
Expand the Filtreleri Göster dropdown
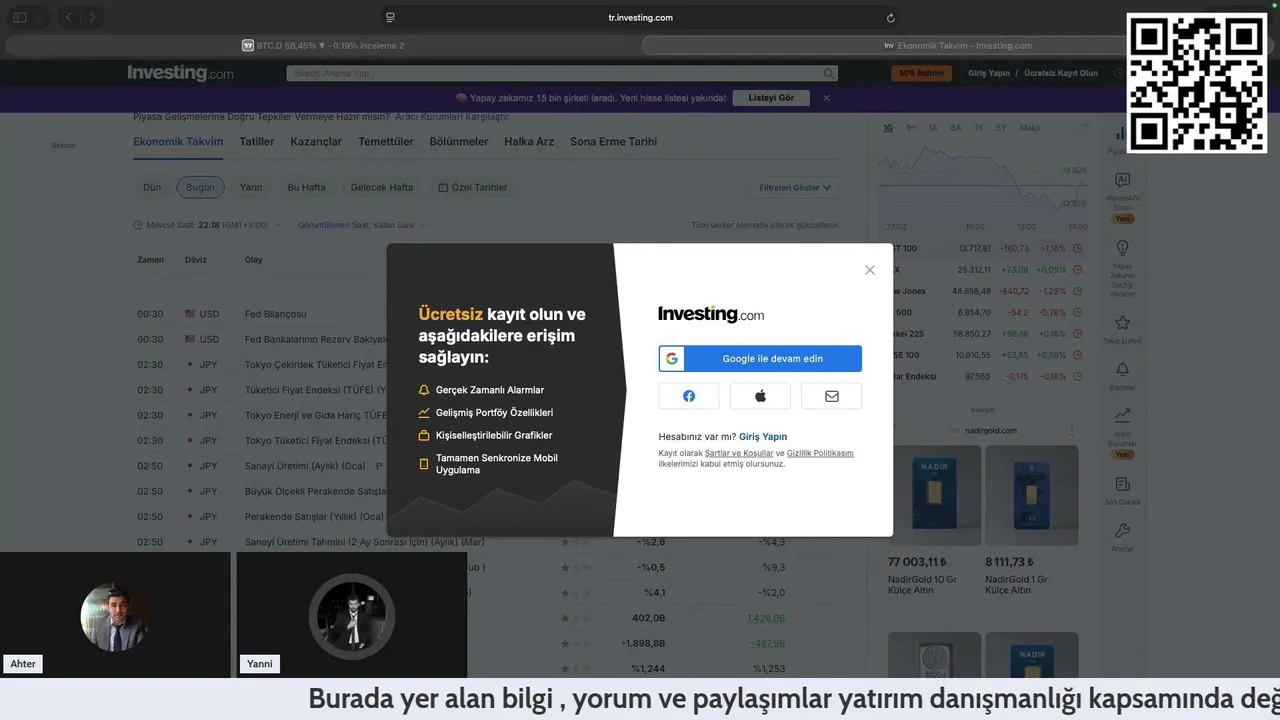click(795, 187)
